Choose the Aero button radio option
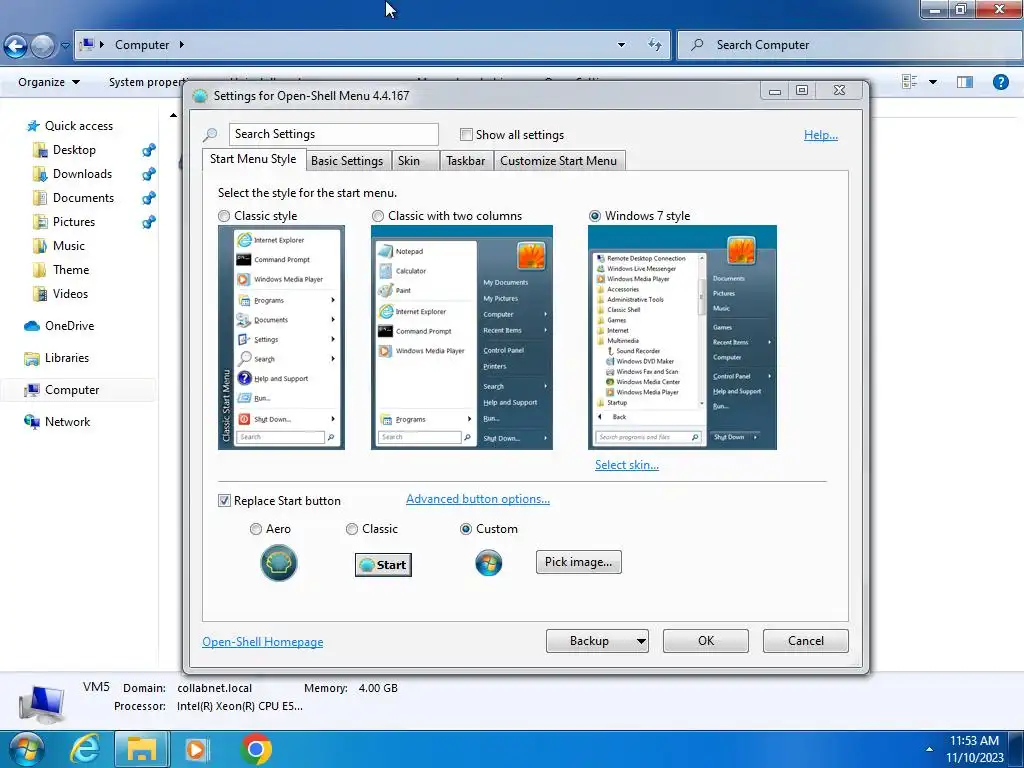 pyautogui.click(x=256, y=529)
